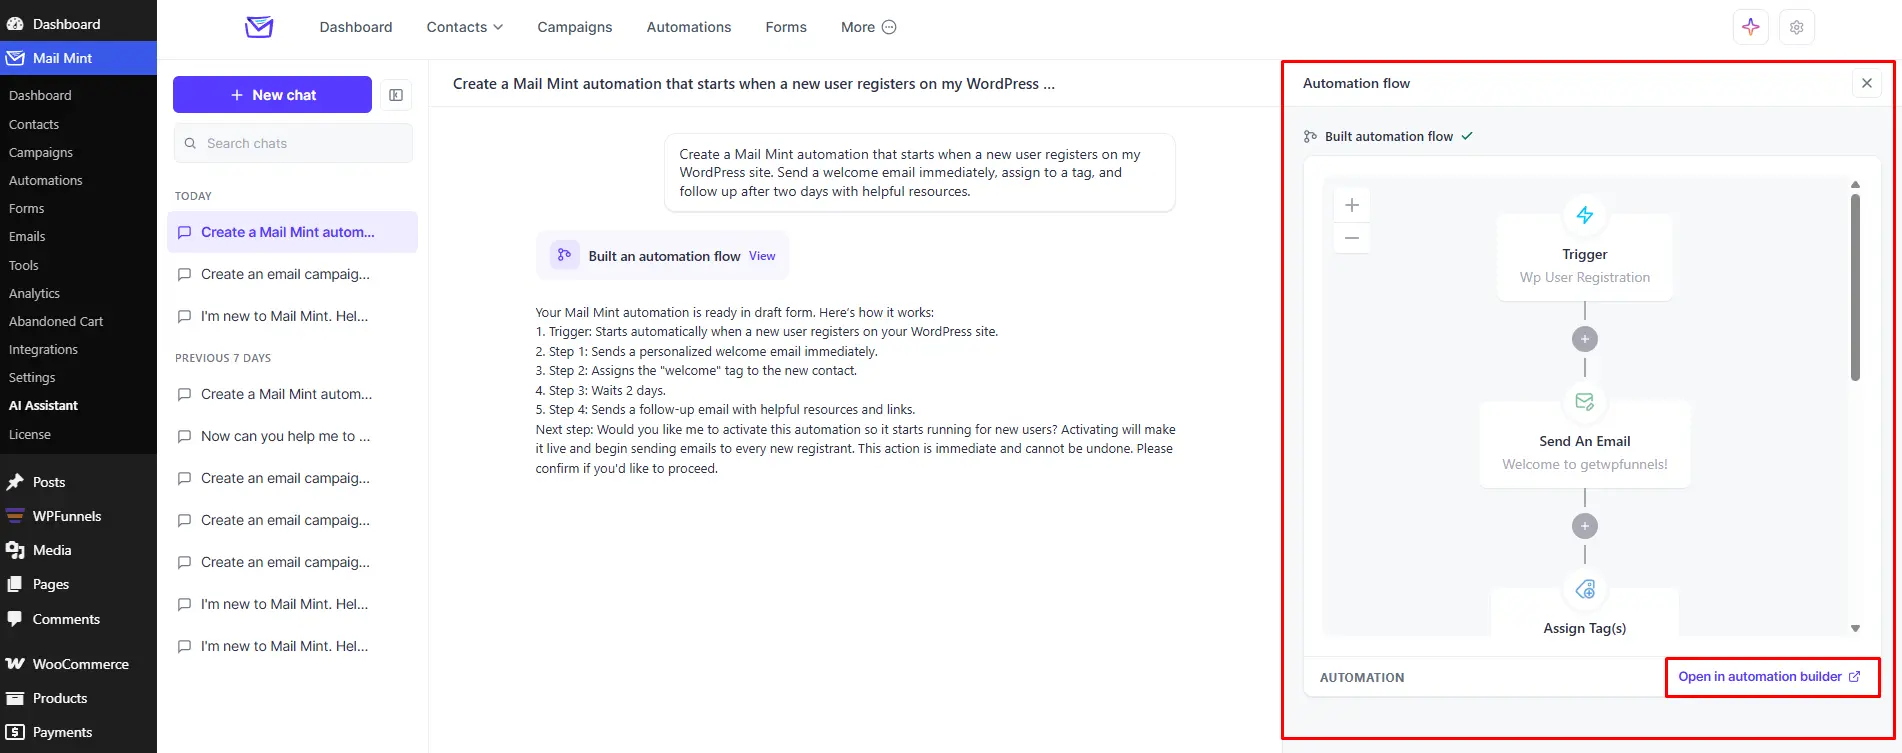Open License submenu item
Viewport: 1902px width, 753px height.
(30, 434)
